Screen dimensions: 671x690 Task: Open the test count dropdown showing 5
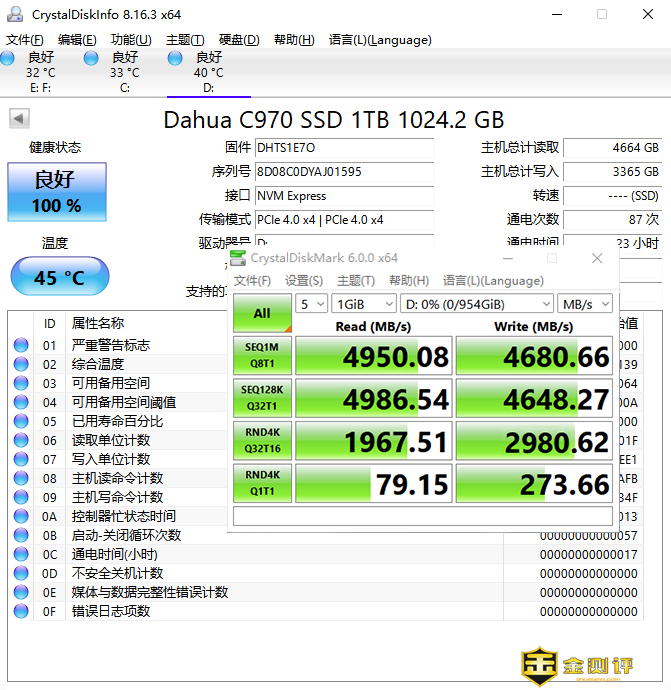pyautogui.click(x=312, y=304)
